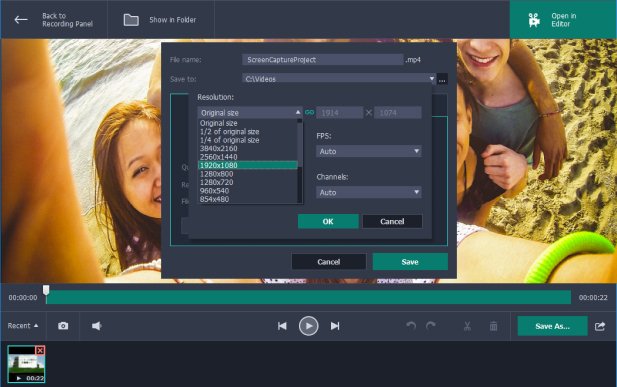The image size is (617, 387).
Task: Confirm settings with OK button
Action: [328, 221]
